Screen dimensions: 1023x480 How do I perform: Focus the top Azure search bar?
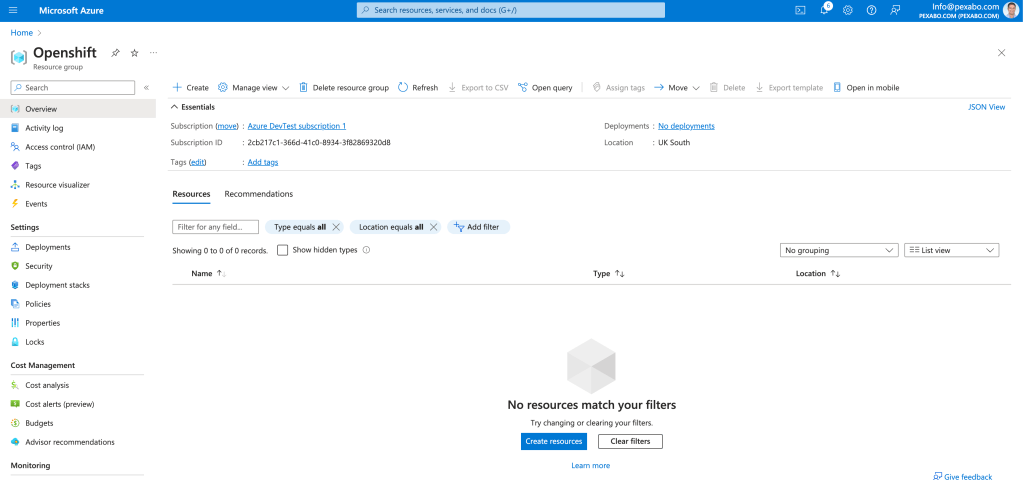tap(511, 10)
